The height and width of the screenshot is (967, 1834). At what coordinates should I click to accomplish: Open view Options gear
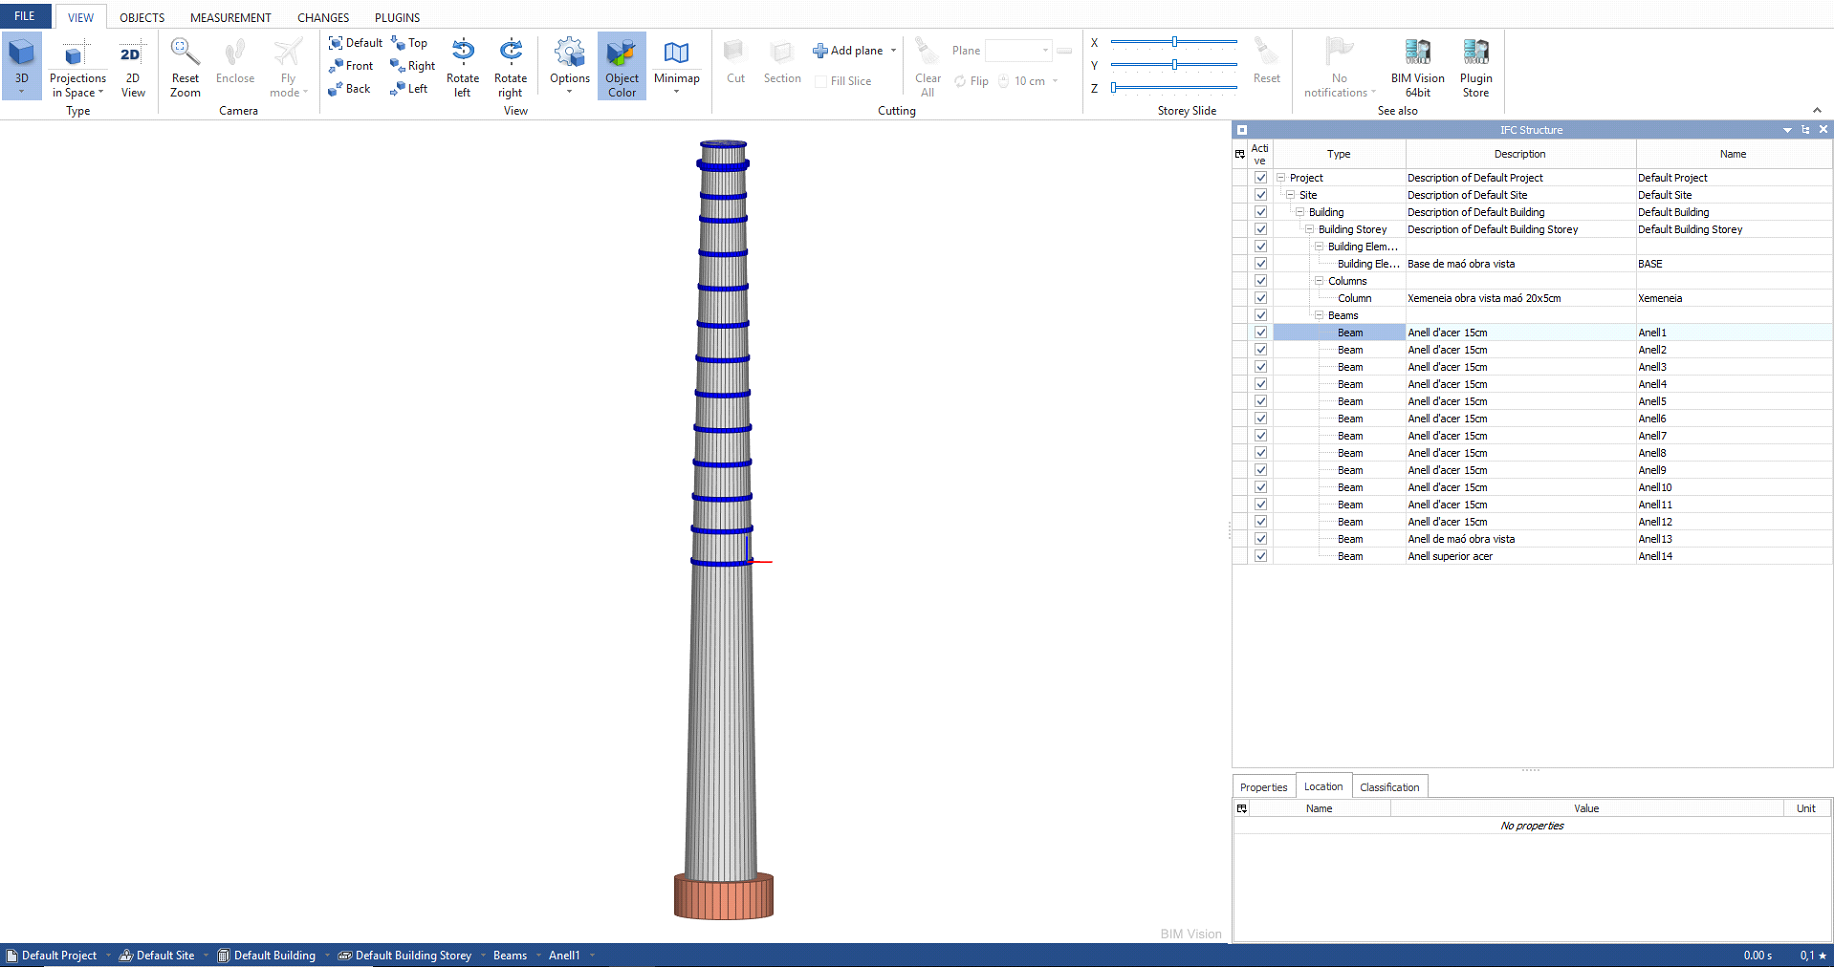tap(569, 66)
